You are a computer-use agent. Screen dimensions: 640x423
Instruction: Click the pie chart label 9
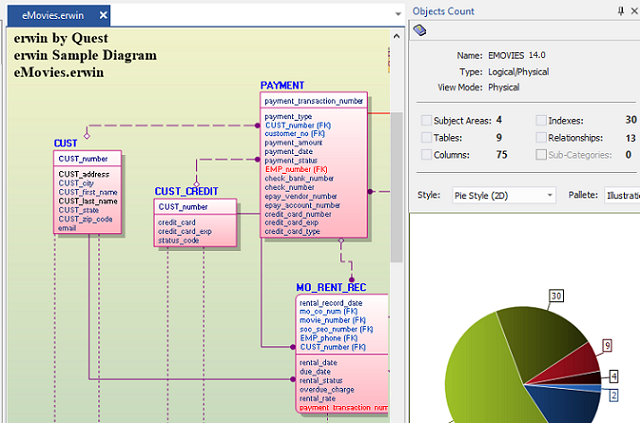coord(607,346)
